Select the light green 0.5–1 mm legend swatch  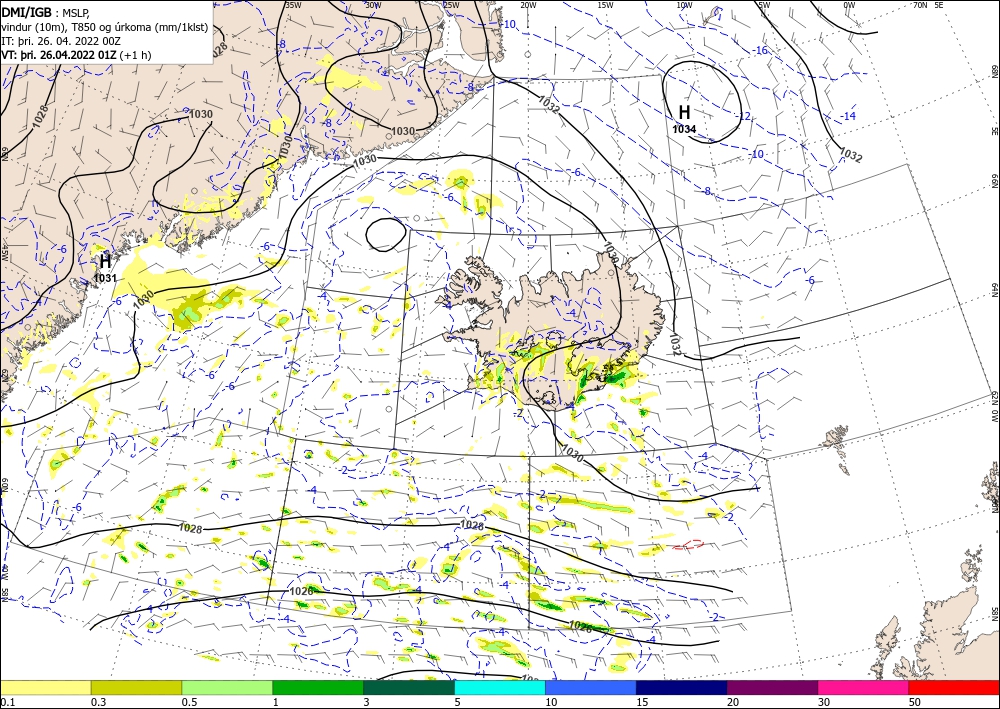227,687
